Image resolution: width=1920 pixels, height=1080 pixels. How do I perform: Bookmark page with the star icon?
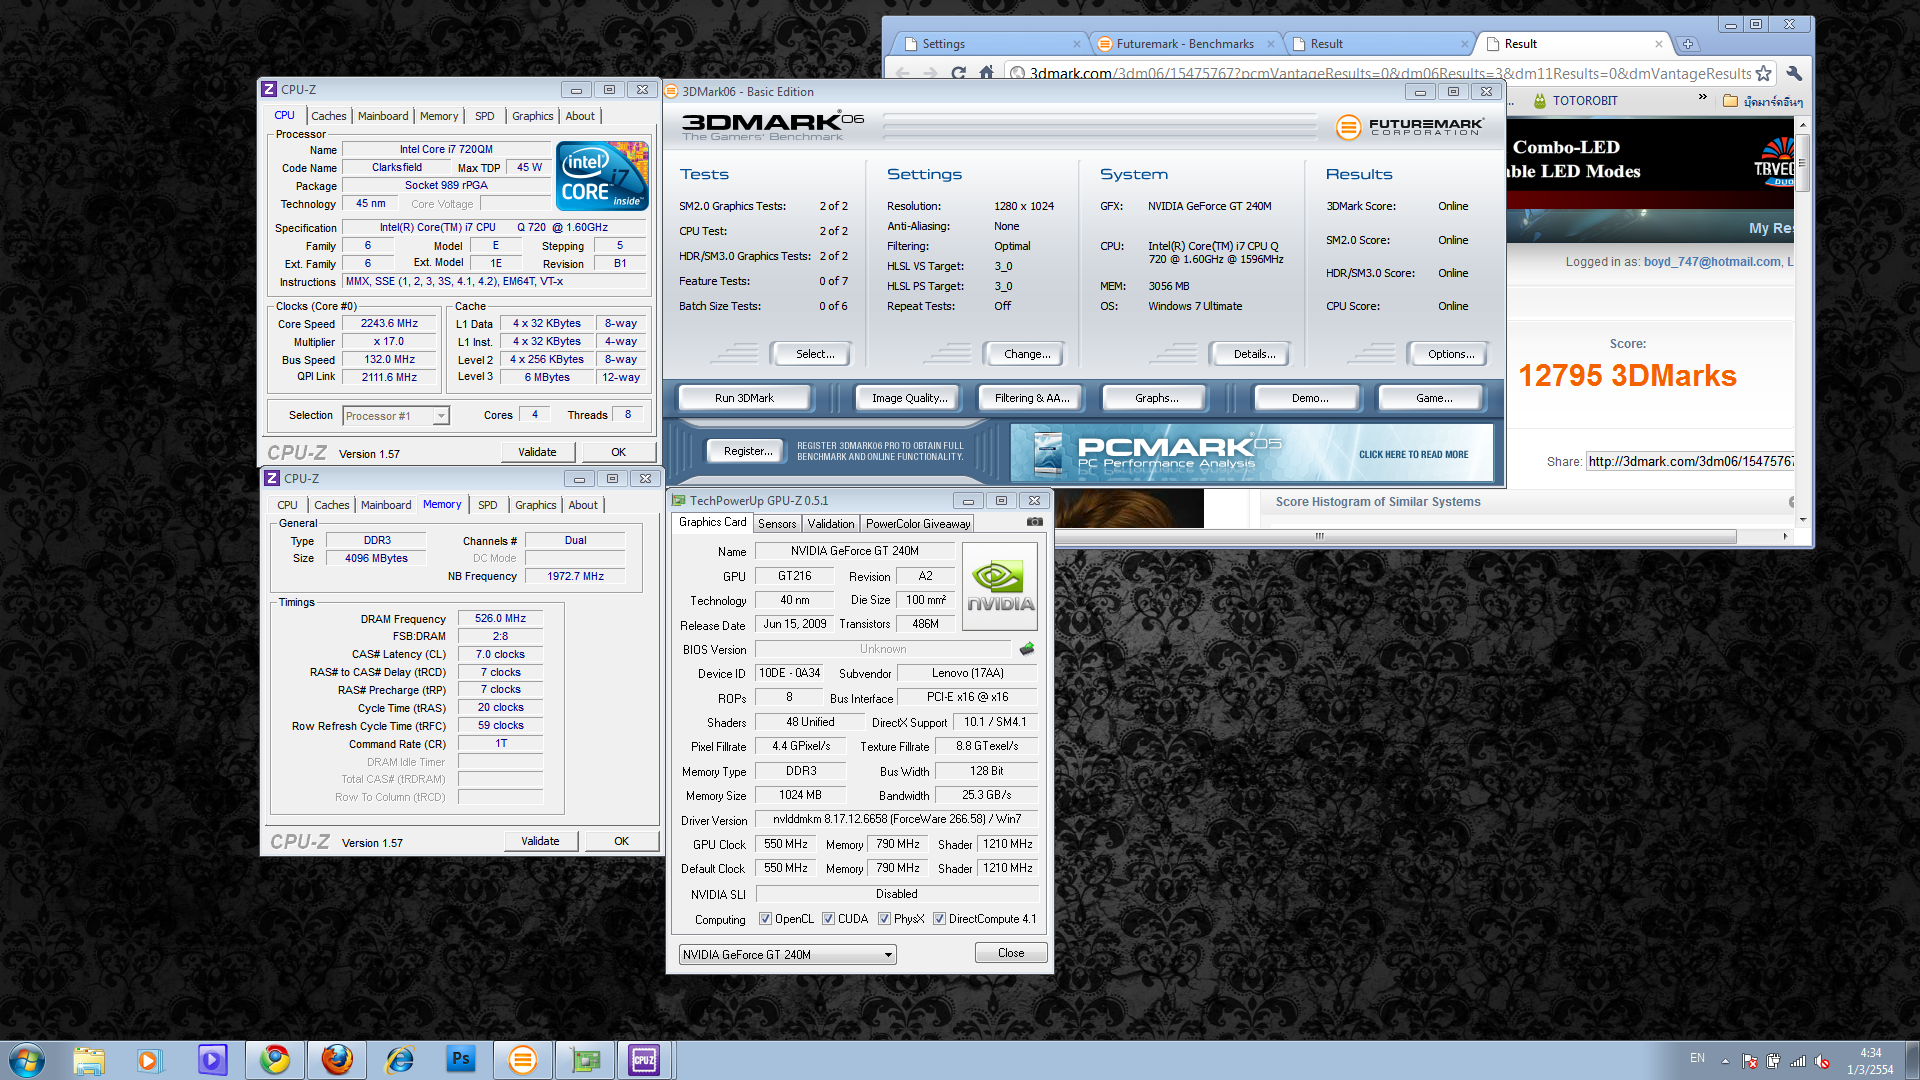[x=1763, y=73]
